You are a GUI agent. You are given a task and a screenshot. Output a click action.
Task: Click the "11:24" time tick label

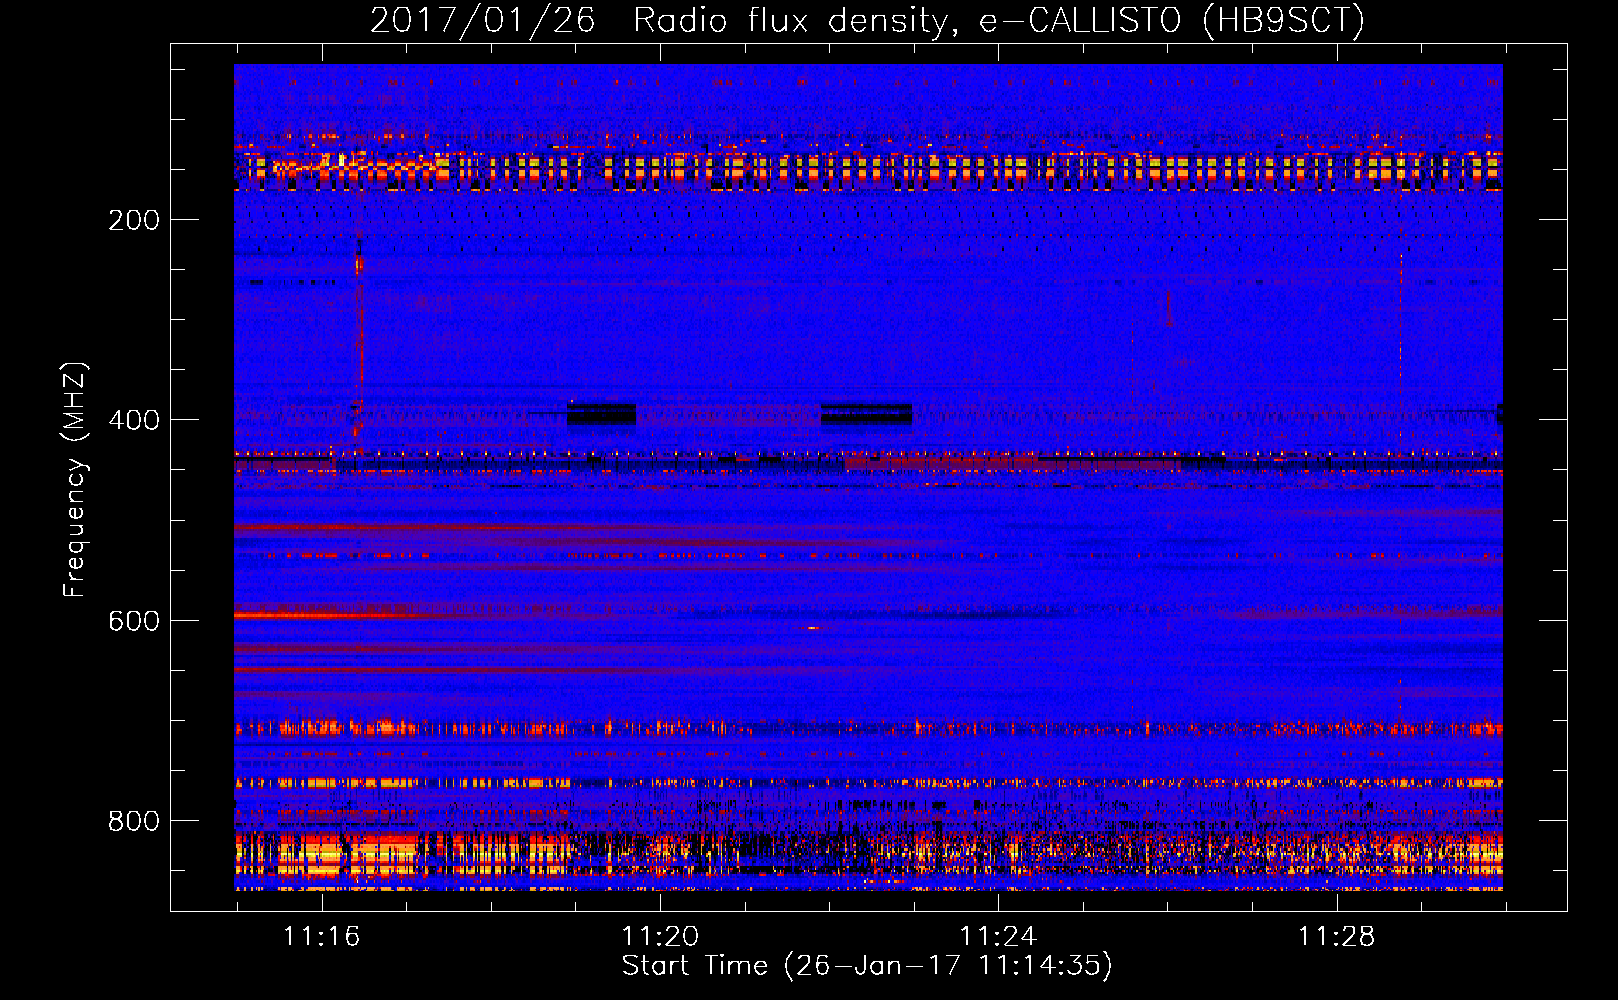998,937
